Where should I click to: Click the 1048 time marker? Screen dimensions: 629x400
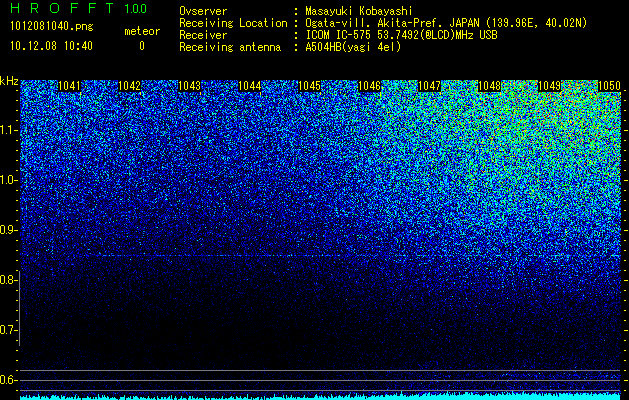(x=489, y=86)
